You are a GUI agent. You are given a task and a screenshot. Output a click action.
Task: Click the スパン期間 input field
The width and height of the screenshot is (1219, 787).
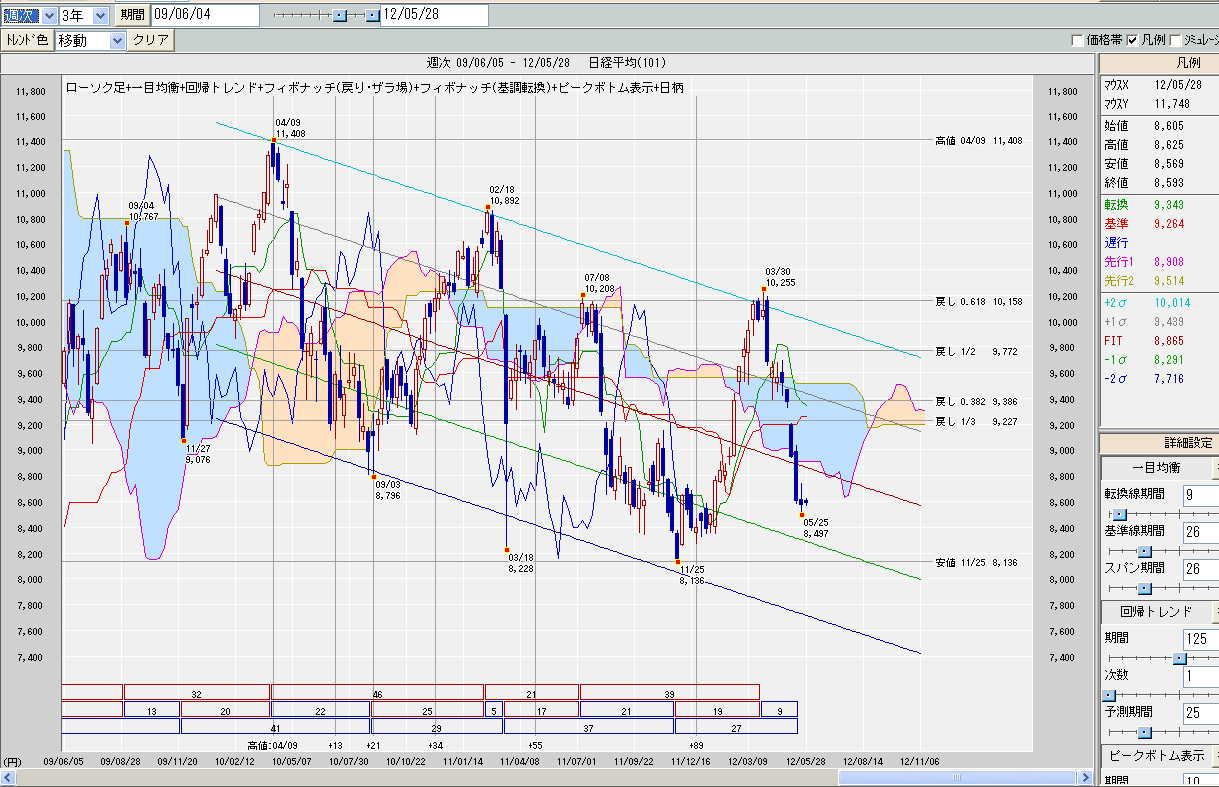click(1201, 569)
